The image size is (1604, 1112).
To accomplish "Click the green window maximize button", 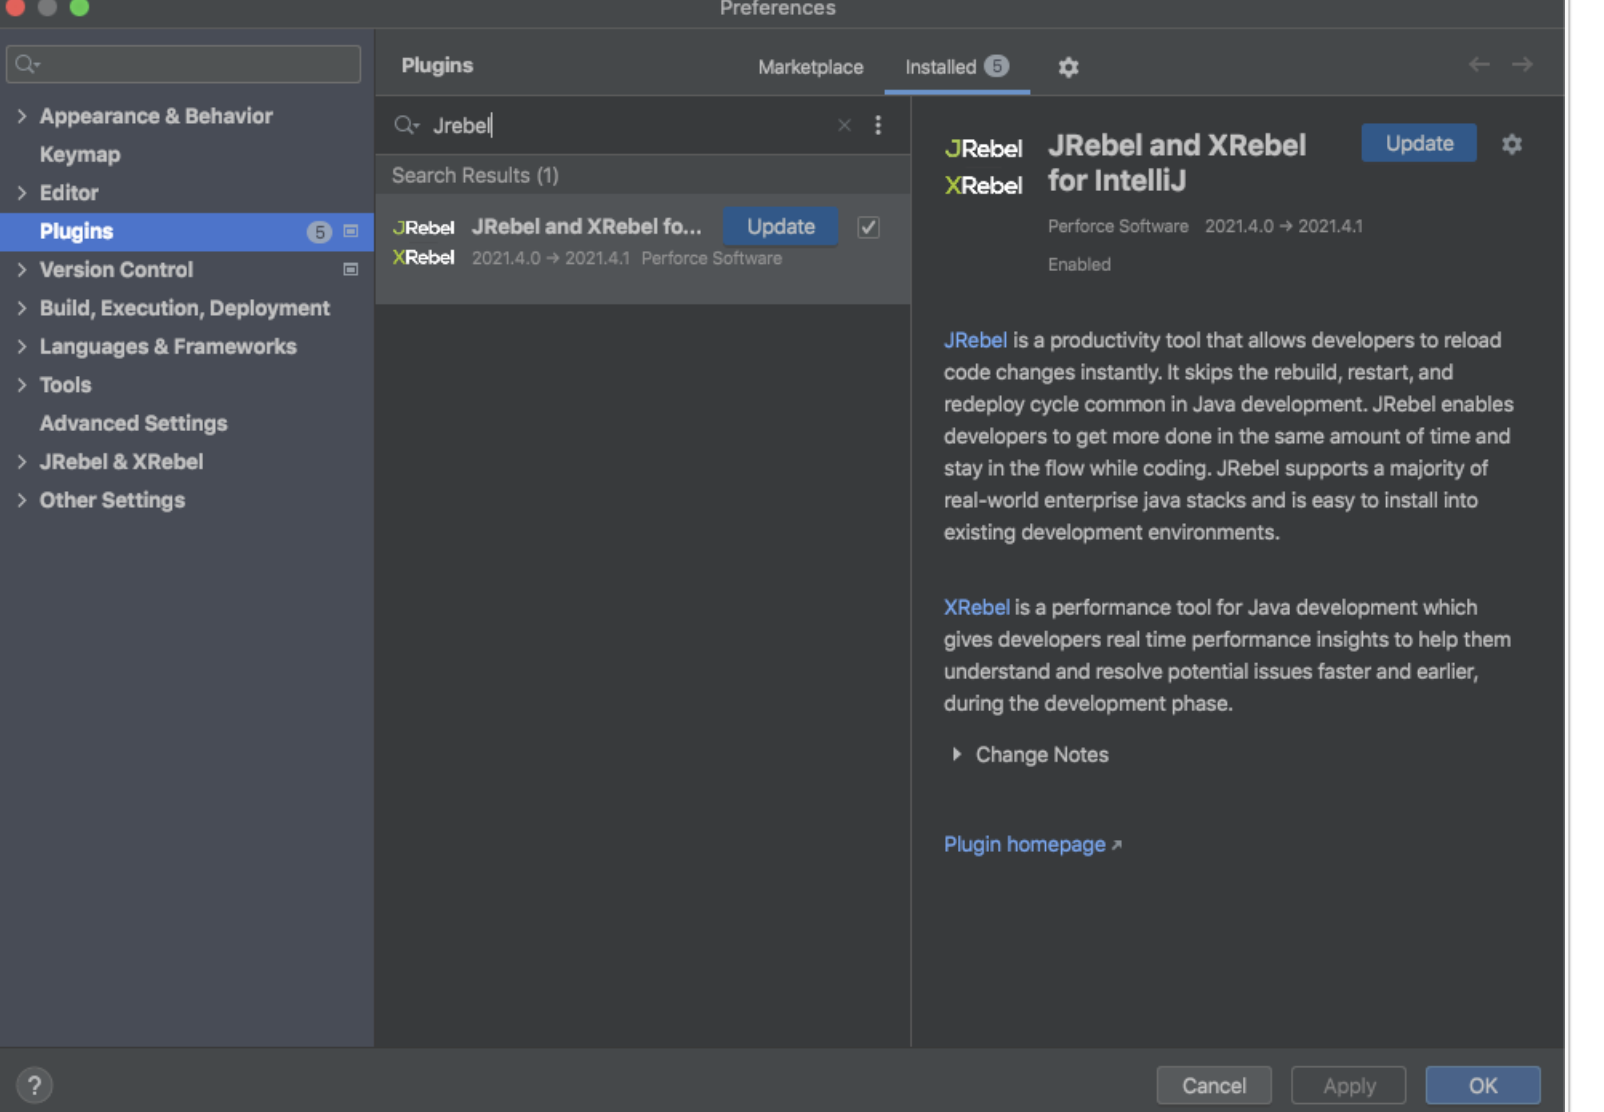I will [x=80, y=6].
